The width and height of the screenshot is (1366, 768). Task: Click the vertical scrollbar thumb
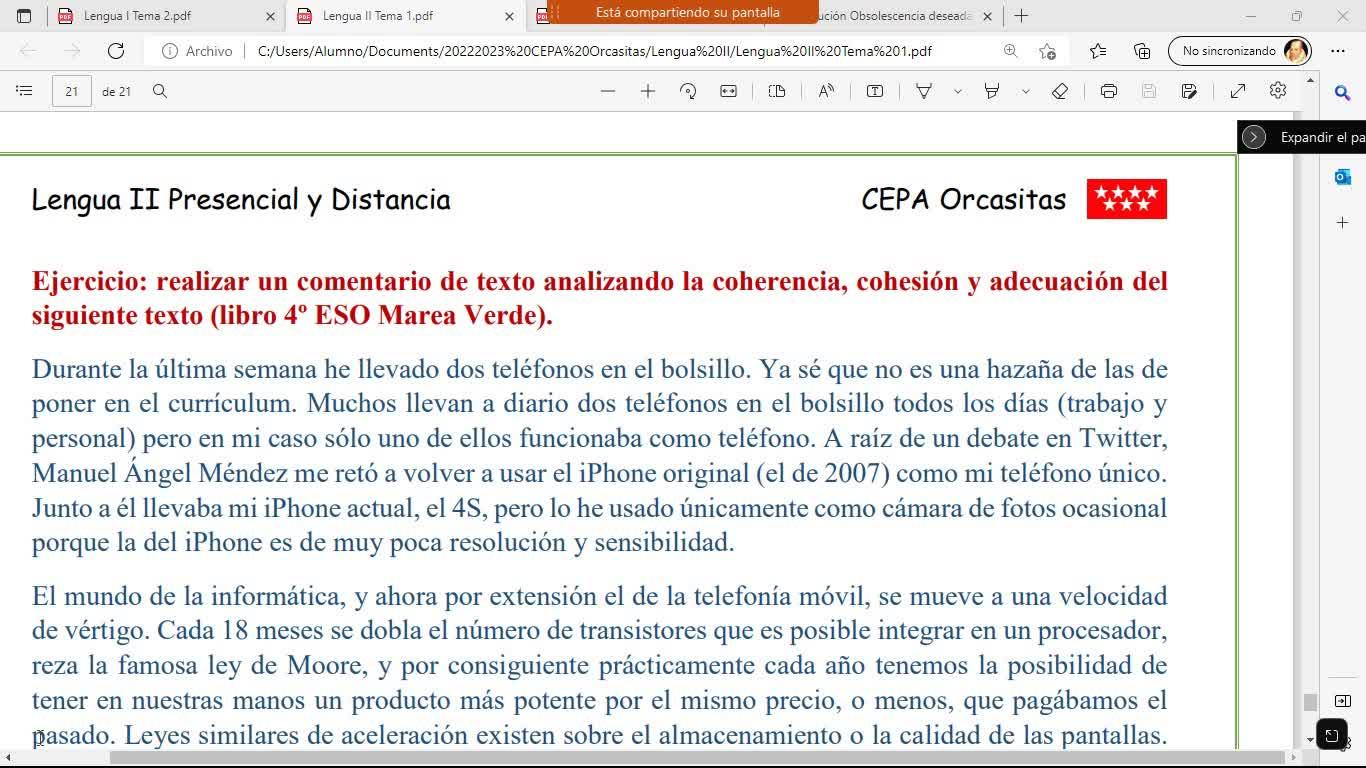(x=1310, y=702)
